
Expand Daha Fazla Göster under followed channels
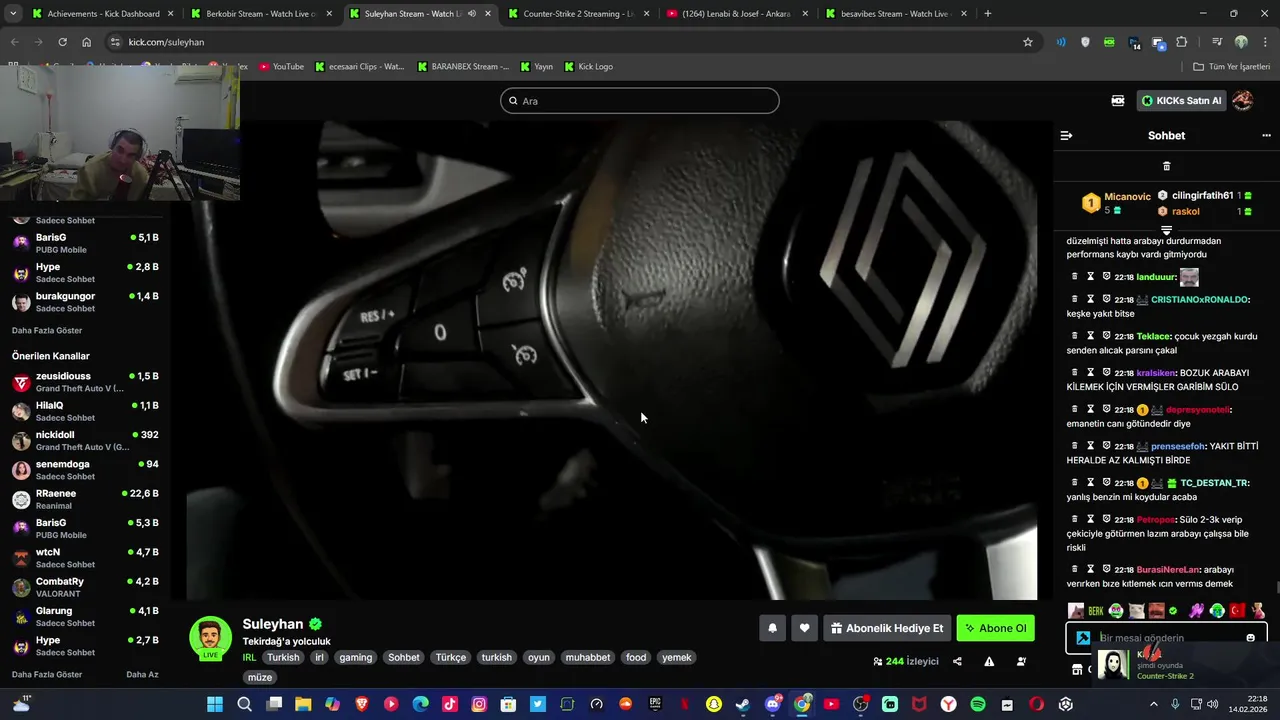47,330
